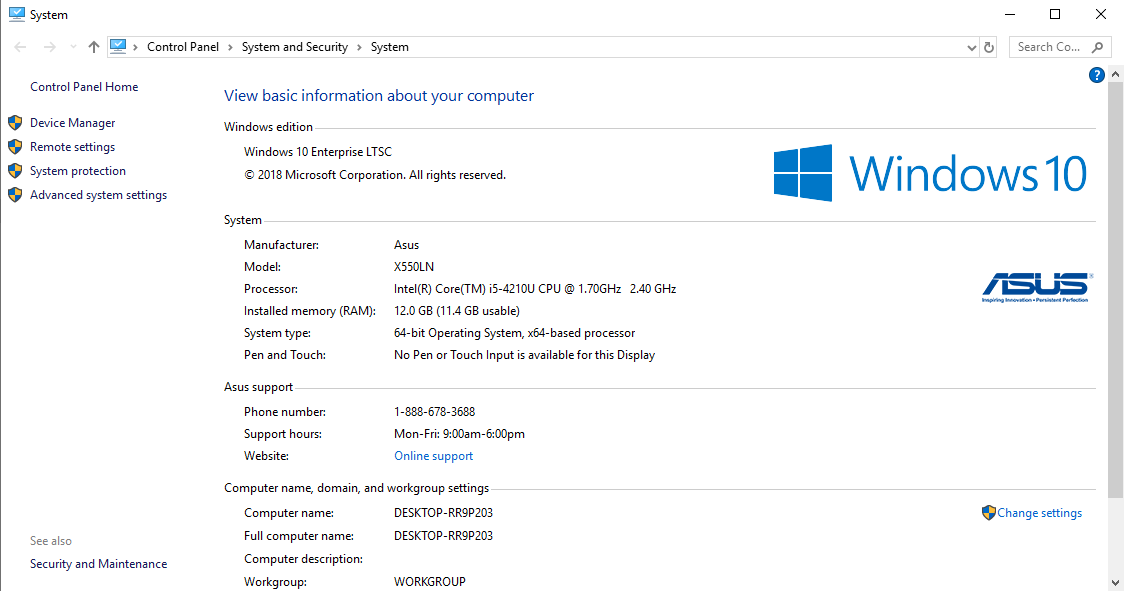Go to Control Panel Home
The image size is (1124, 591).
tap(84, 87)
